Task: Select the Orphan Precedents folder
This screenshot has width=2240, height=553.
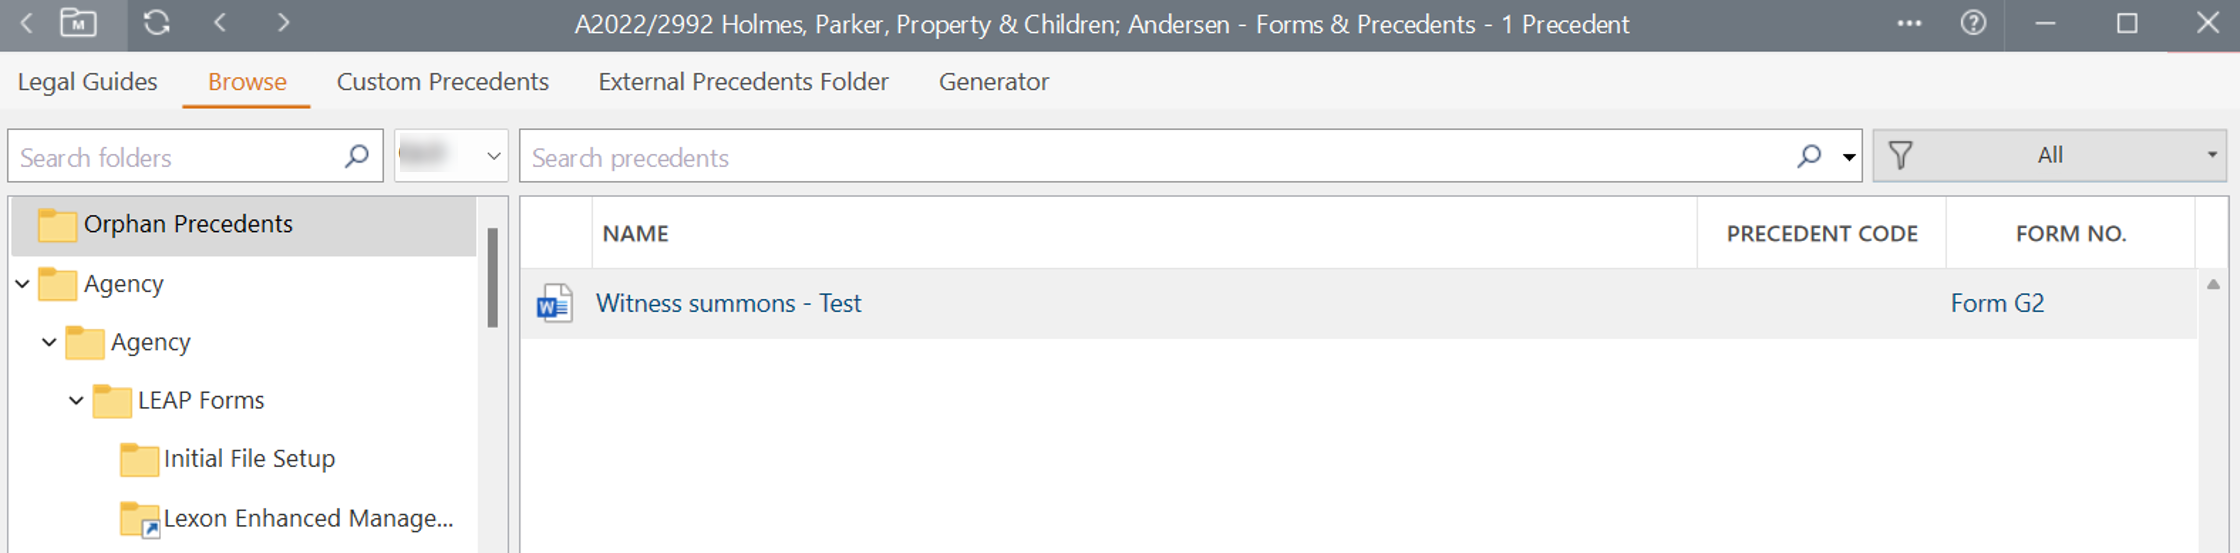Action: 188,224
